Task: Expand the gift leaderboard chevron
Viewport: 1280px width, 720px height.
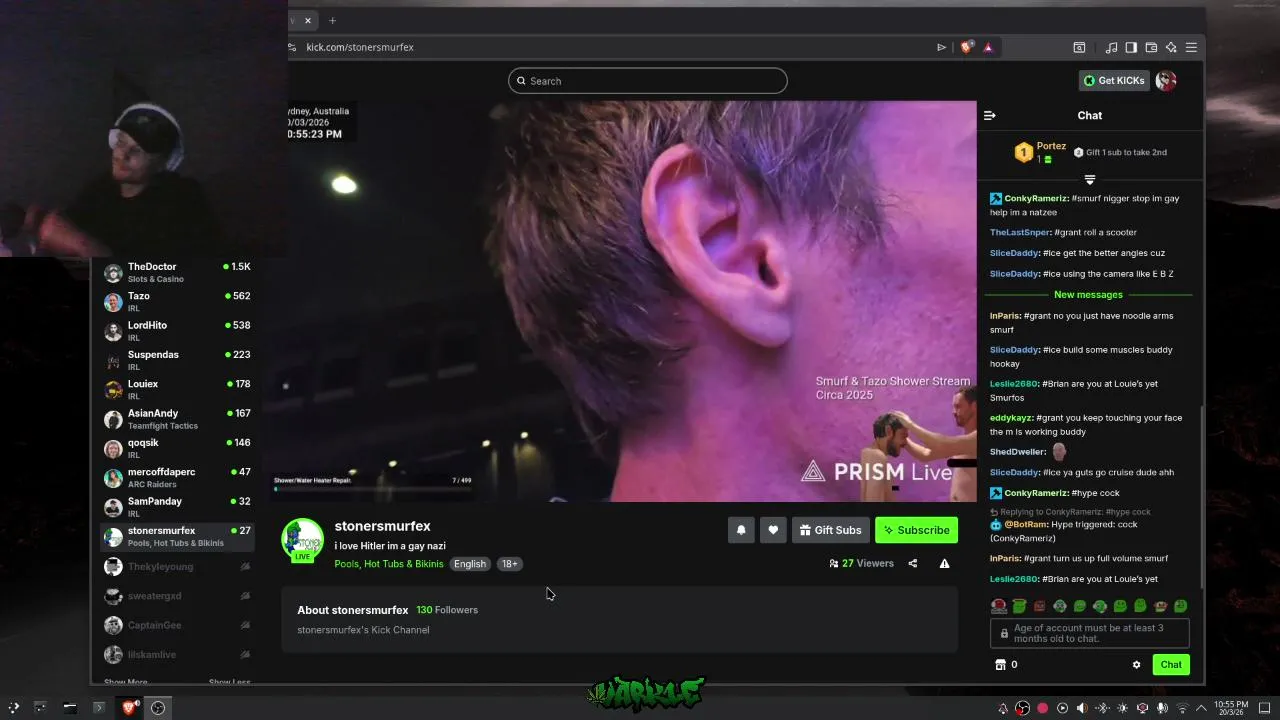Action: pyautogui.click(x=1090, y=180)
